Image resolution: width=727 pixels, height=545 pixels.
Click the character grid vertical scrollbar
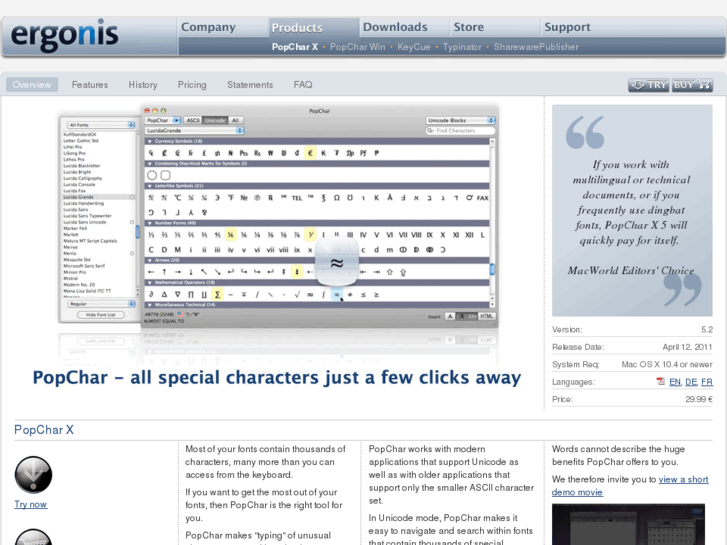click(492, 224)
